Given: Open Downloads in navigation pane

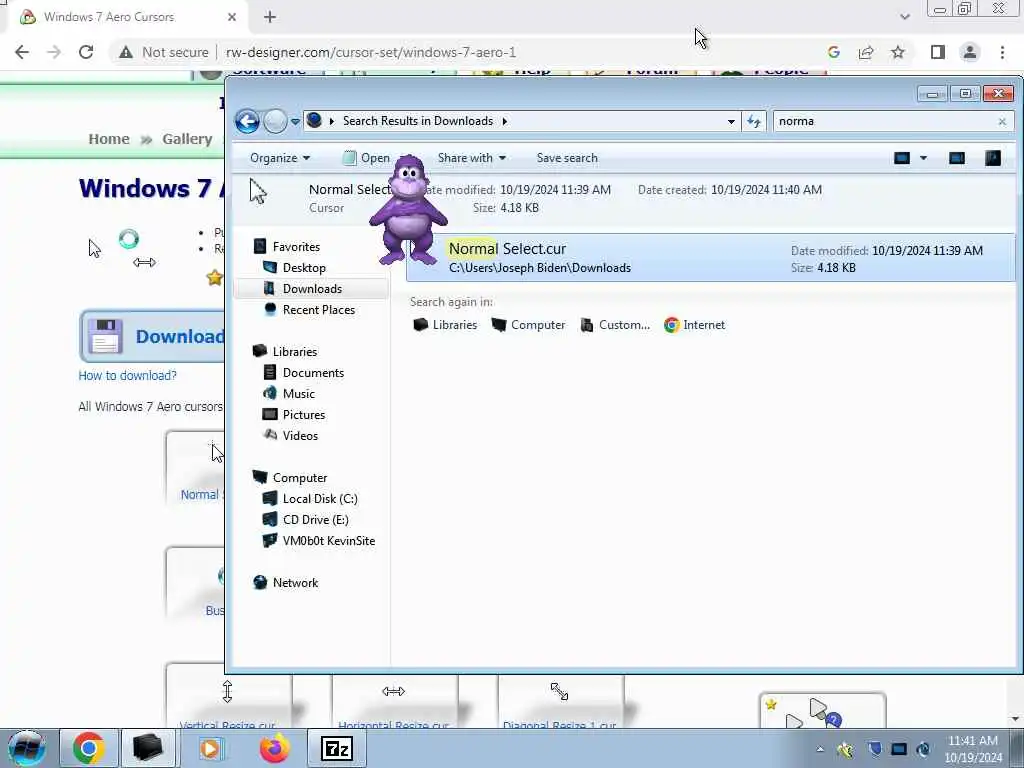Looking at the screenshot, I should (312, 289).
